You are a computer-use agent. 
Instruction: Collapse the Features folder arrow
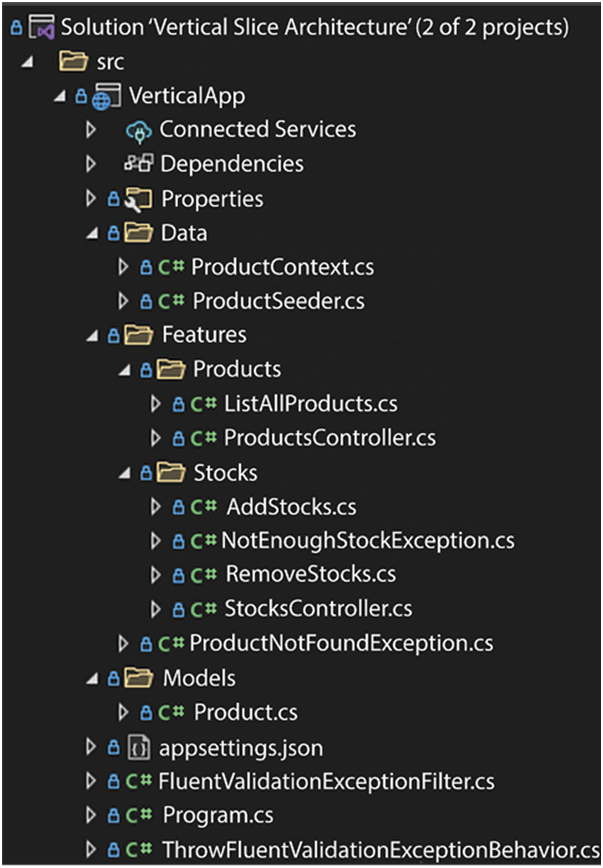[x=92, y=335]
